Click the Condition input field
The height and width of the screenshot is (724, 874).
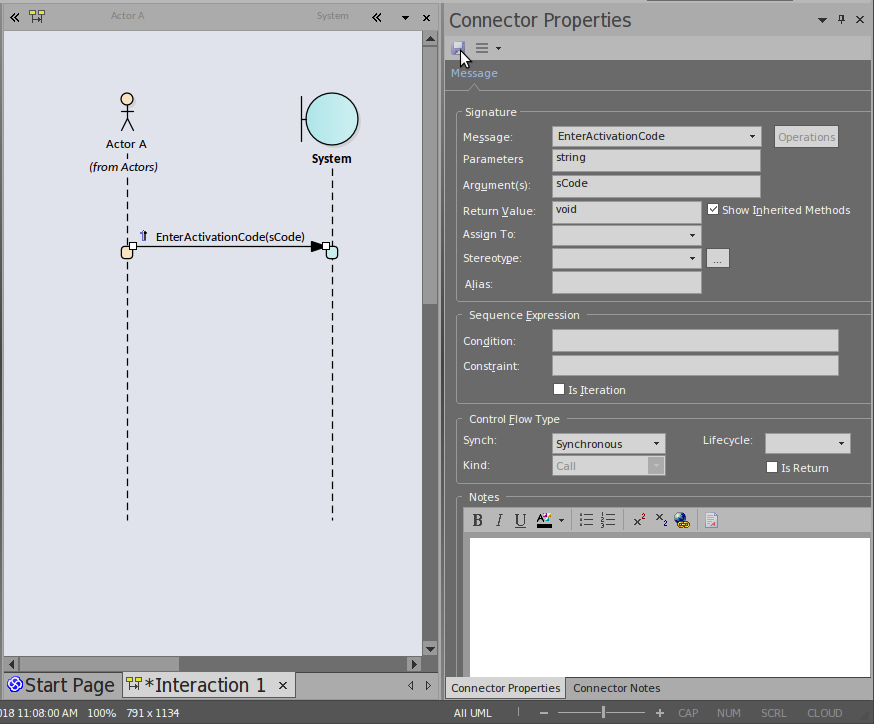pyautogui.click(x=694, y=341)
